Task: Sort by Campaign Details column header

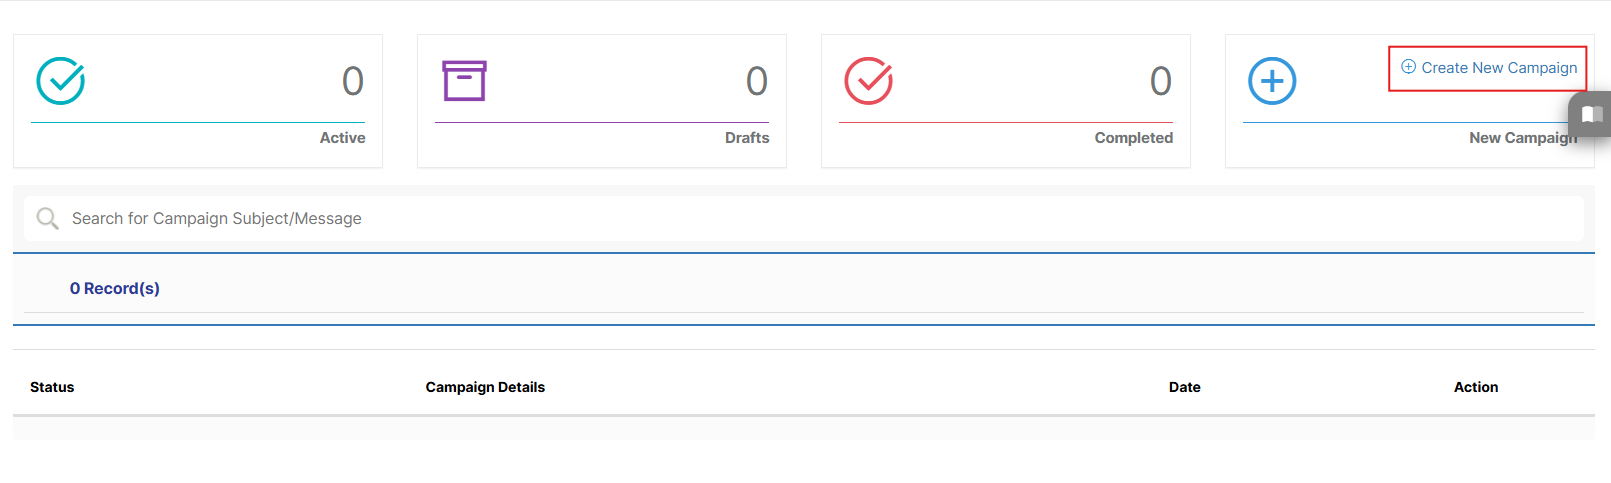Action: (485, 387)
